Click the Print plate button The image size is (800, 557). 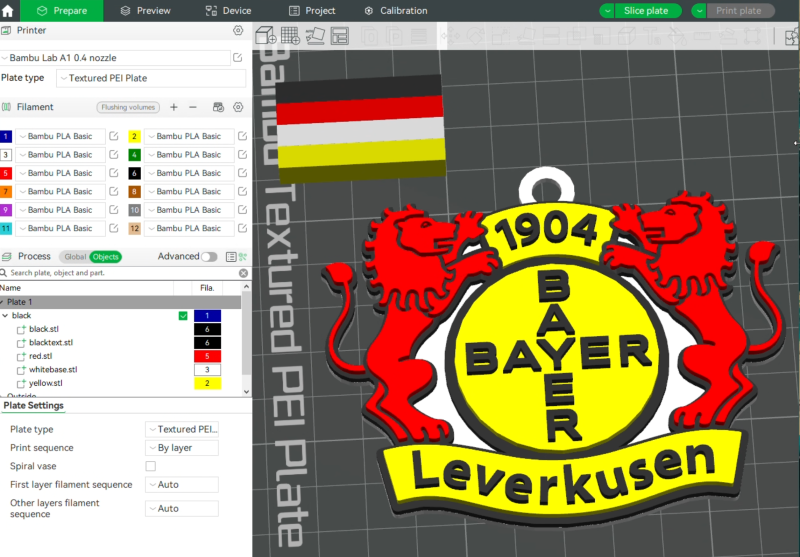pos(740,11)
